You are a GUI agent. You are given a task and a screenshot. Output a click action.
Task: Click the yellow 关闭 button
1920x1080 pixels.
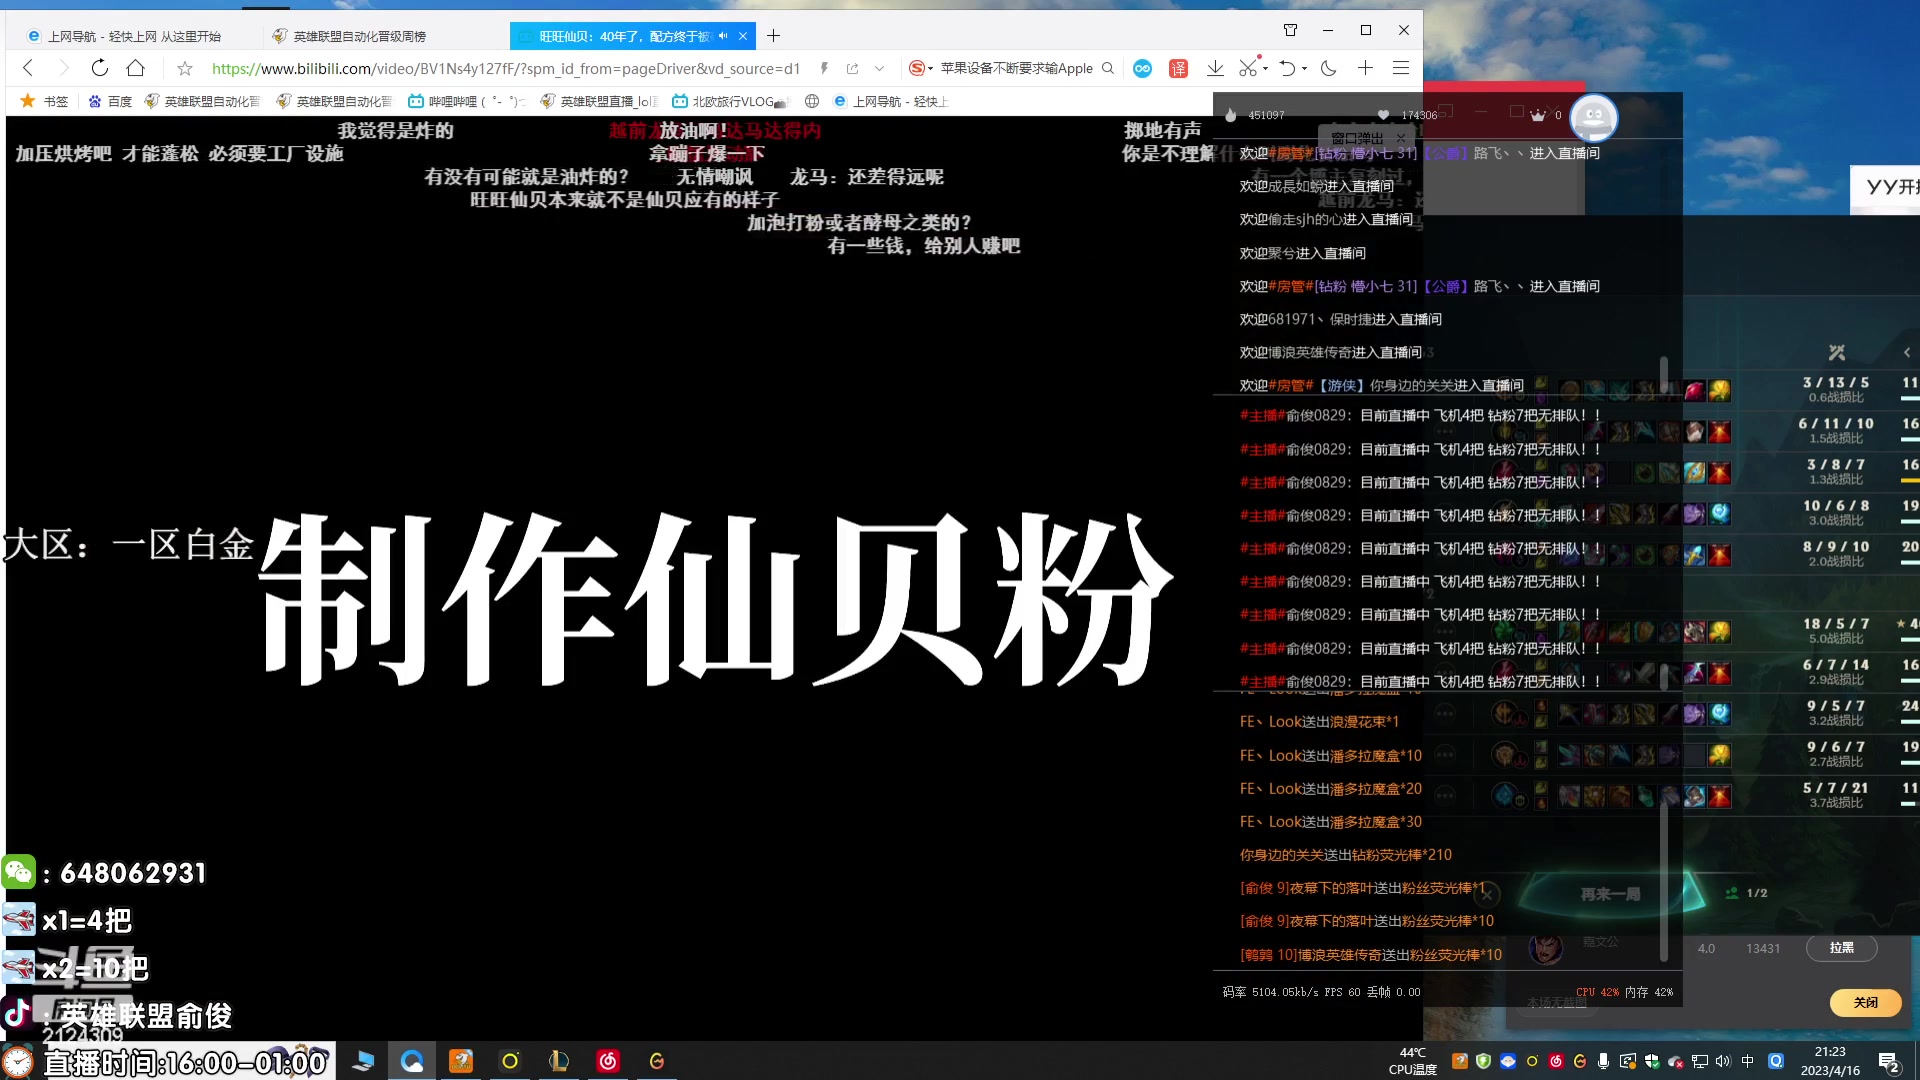1866,1002
